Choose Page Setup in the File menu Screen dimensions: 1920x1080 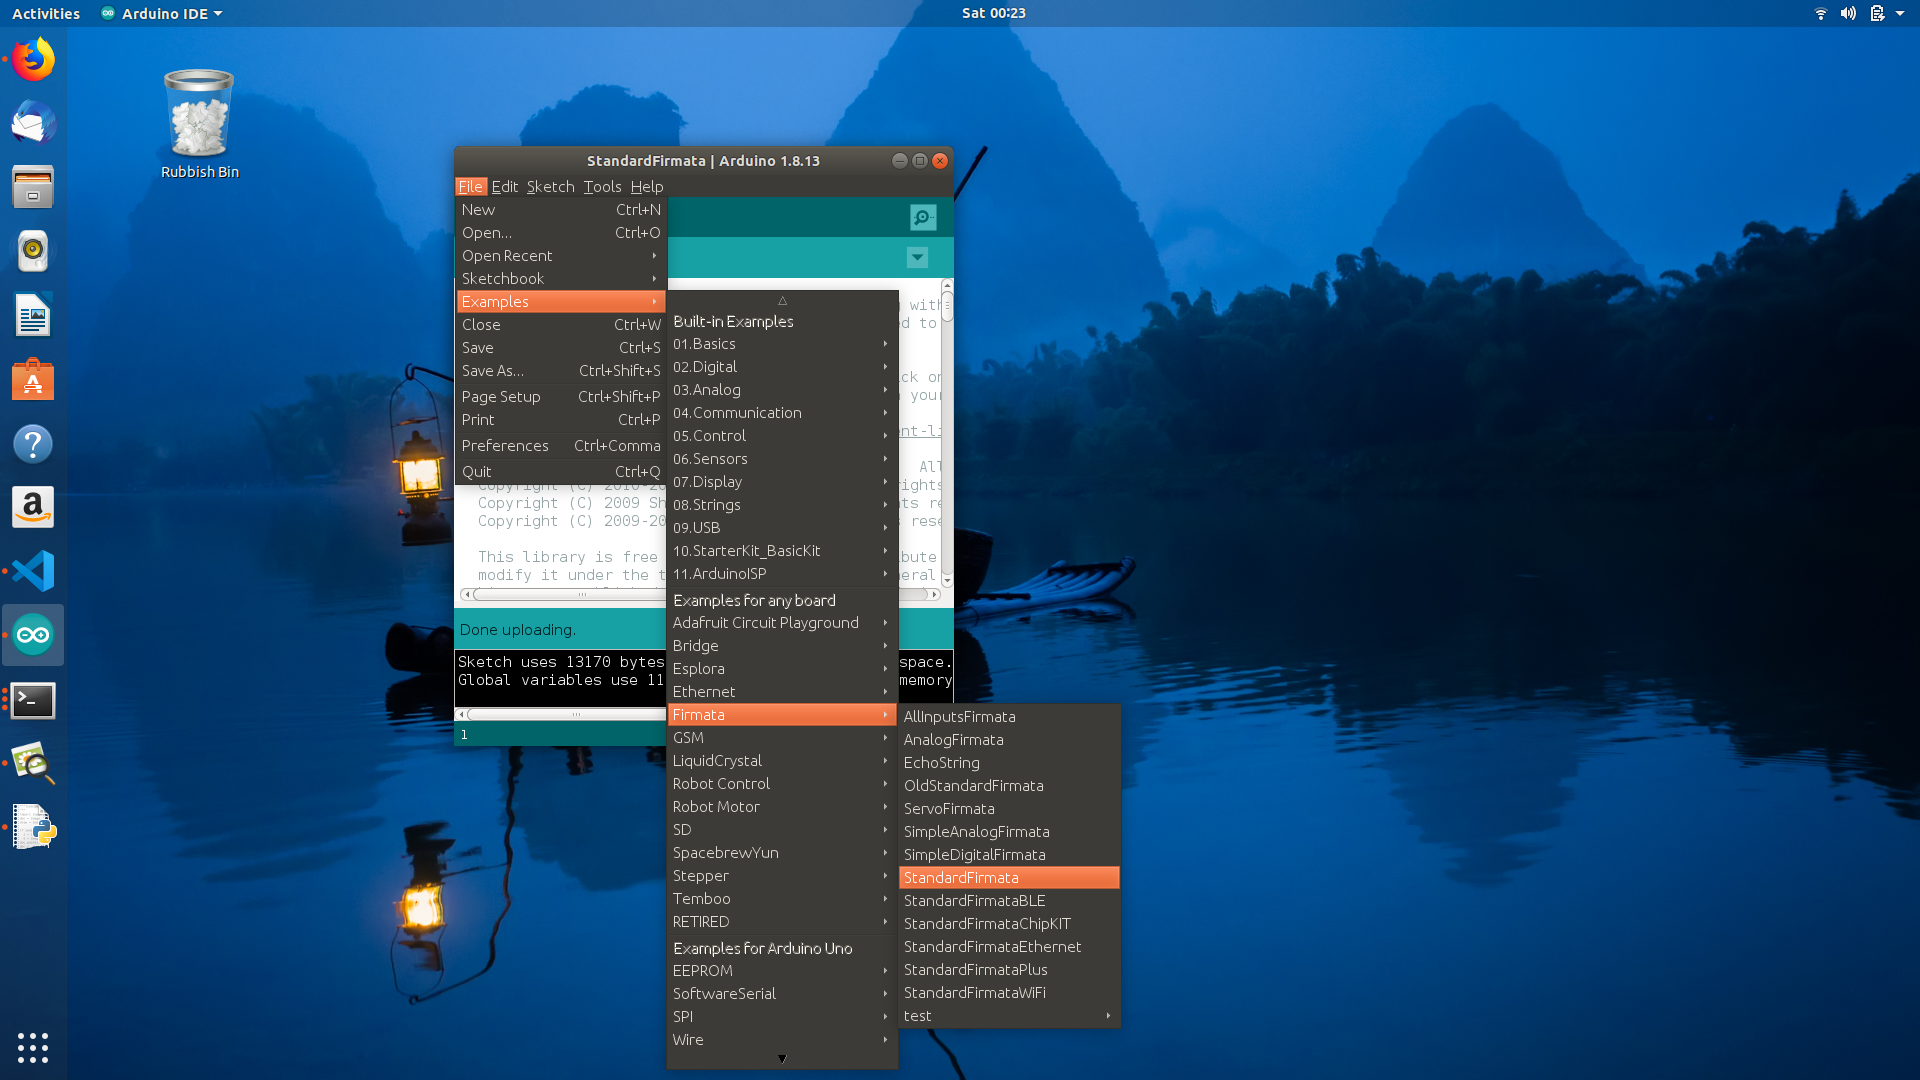click(x=561, y=396)
